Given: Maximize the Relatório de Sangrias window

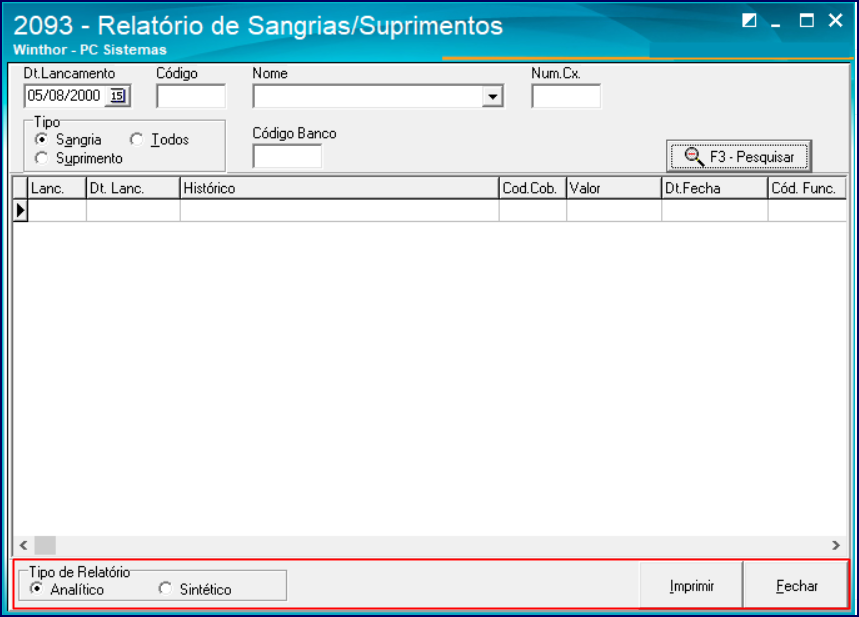Looking at the screenshot, I should tap(806, 21).
